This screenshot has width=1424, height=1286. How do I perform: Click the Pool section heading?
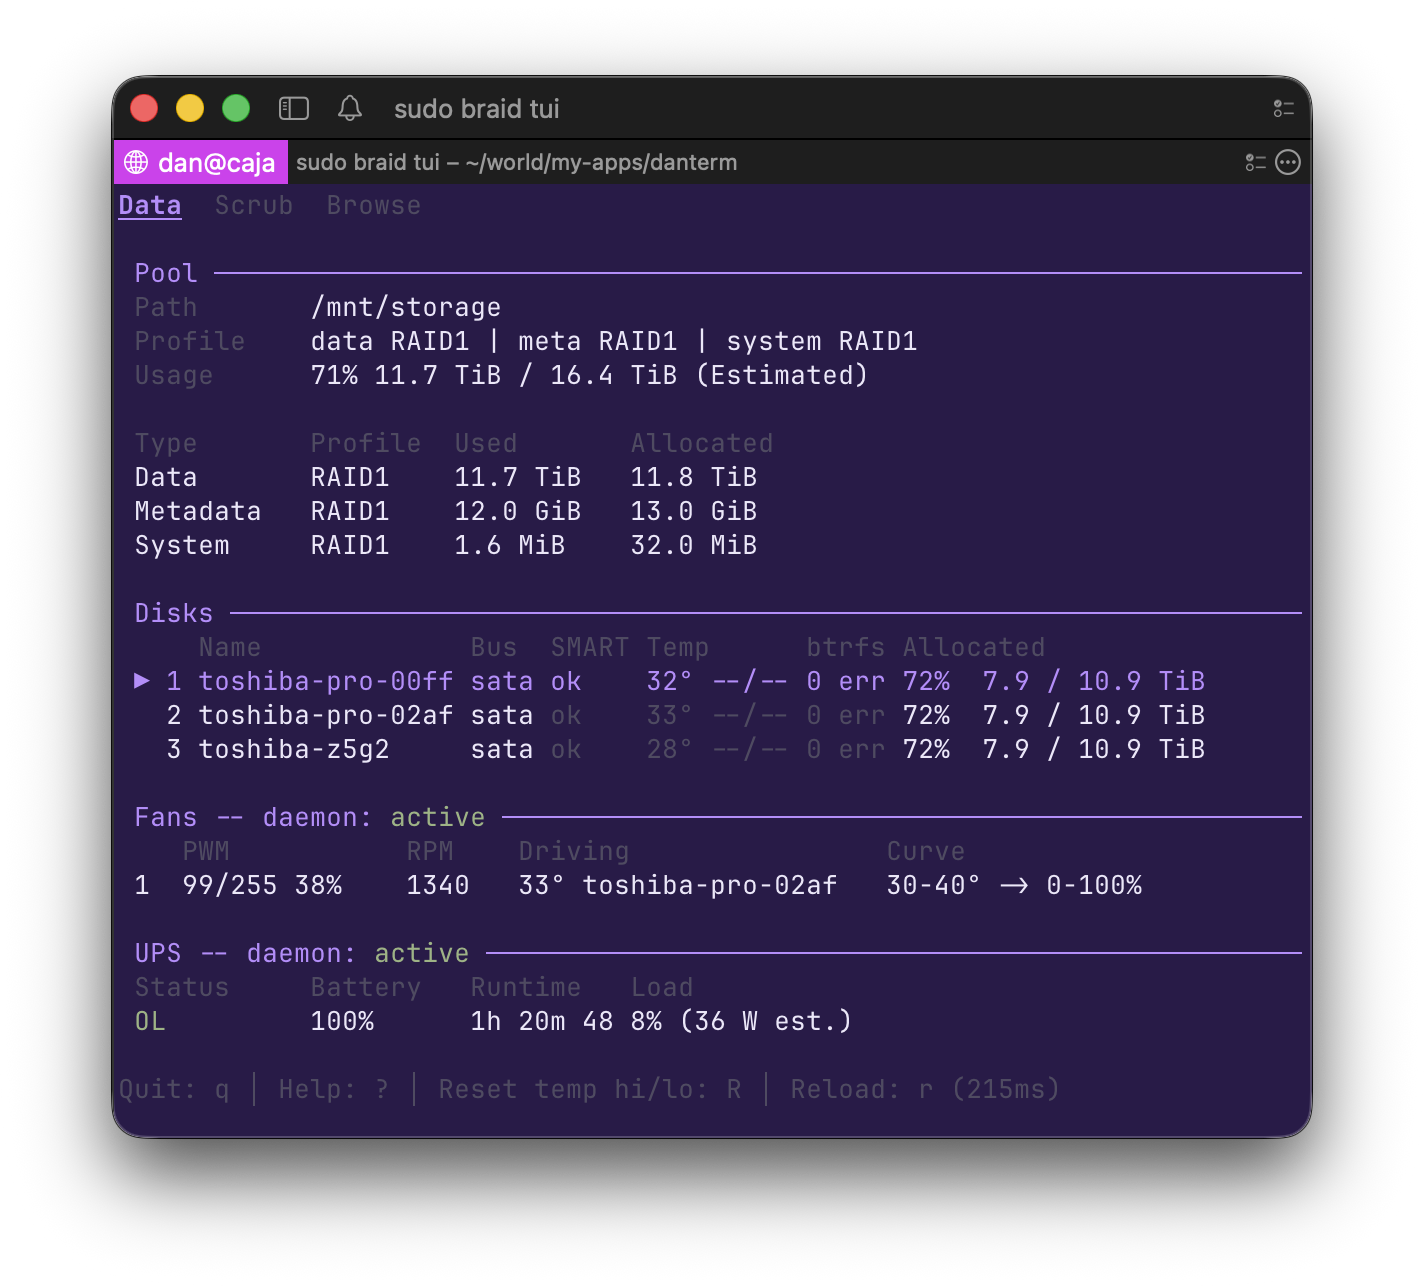coord(166,274)
